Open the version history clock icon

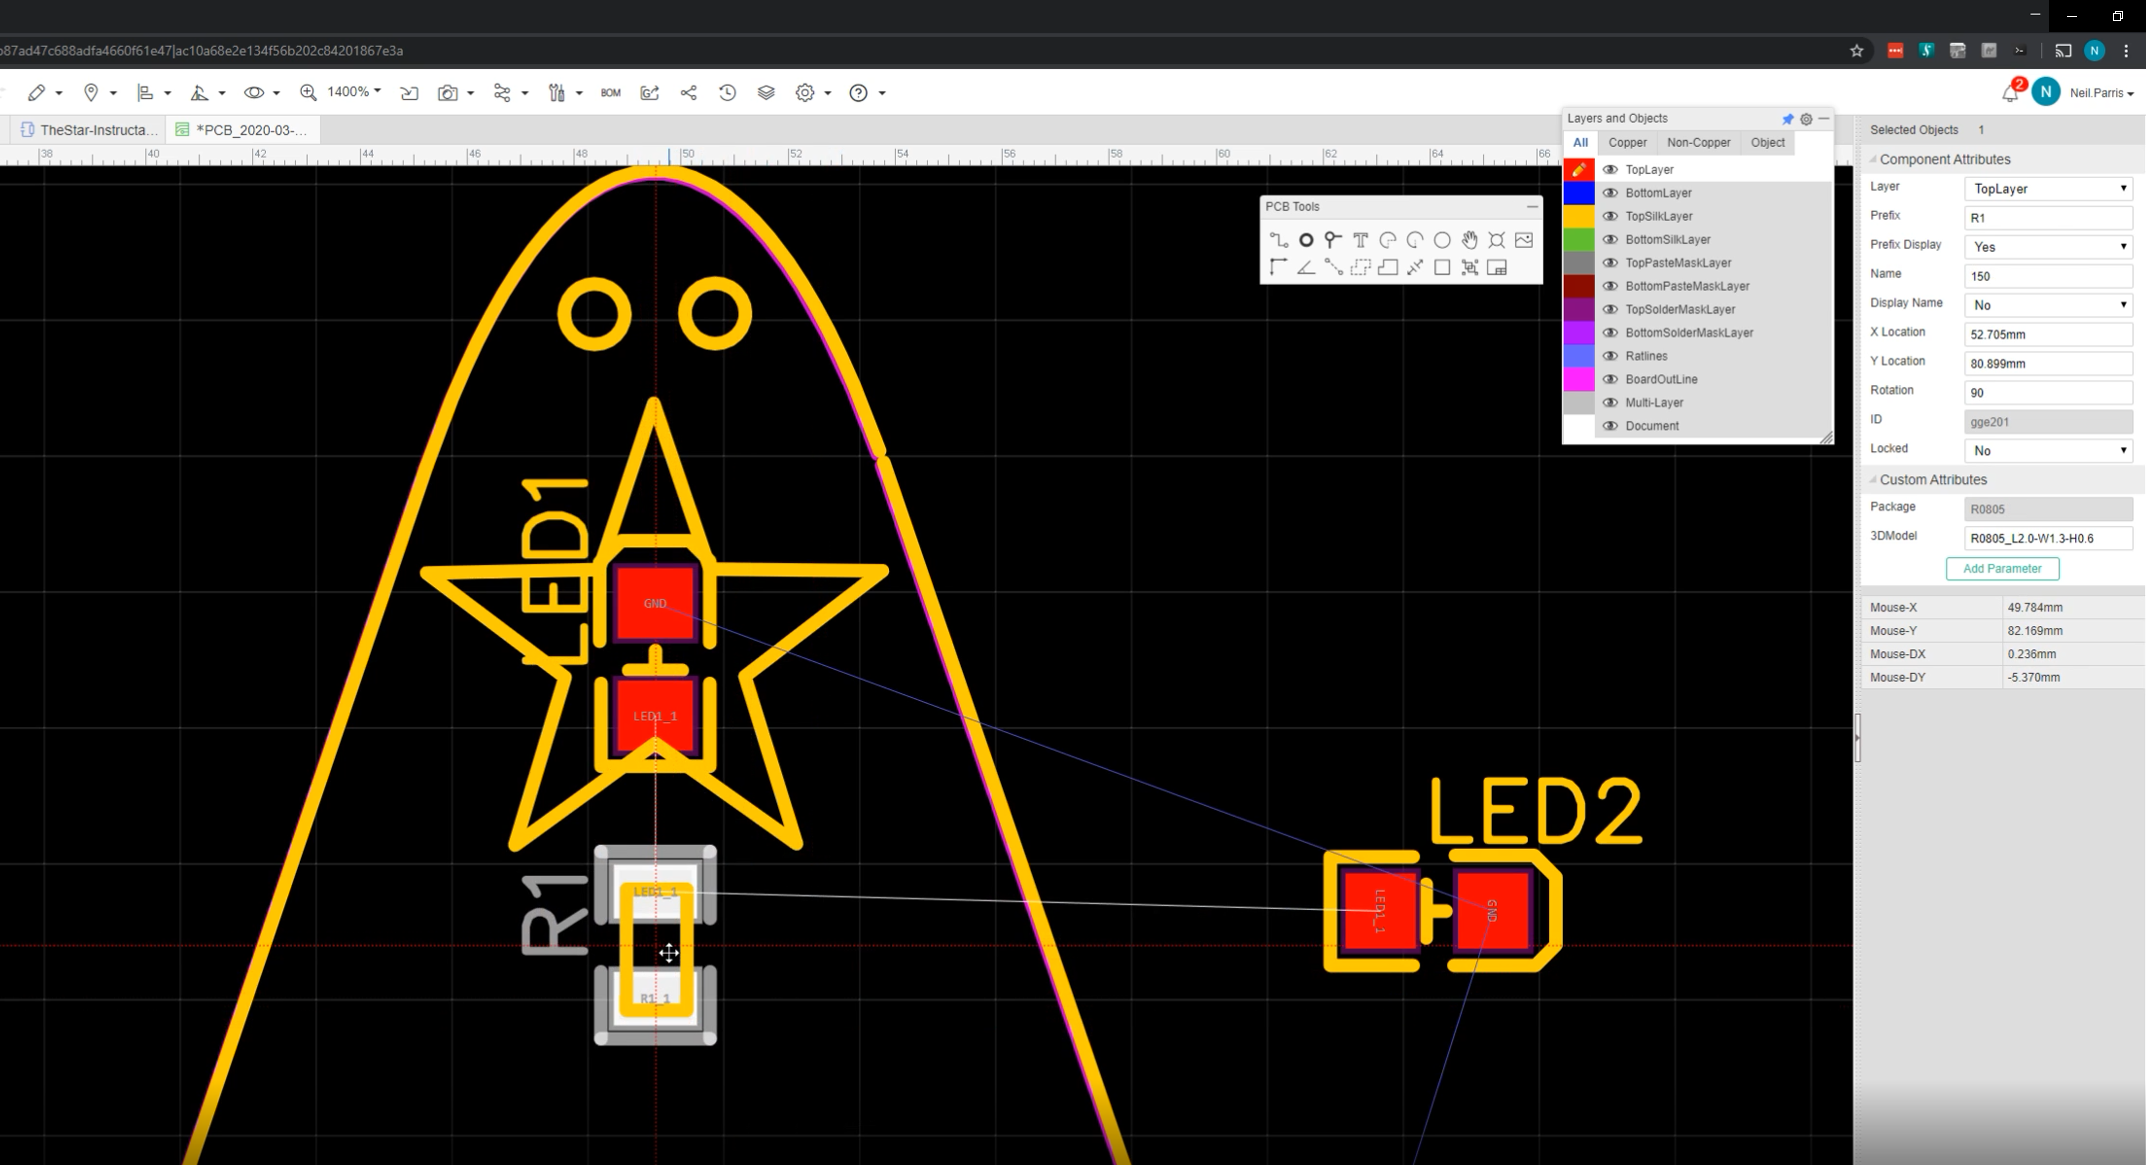coord(727,93)
